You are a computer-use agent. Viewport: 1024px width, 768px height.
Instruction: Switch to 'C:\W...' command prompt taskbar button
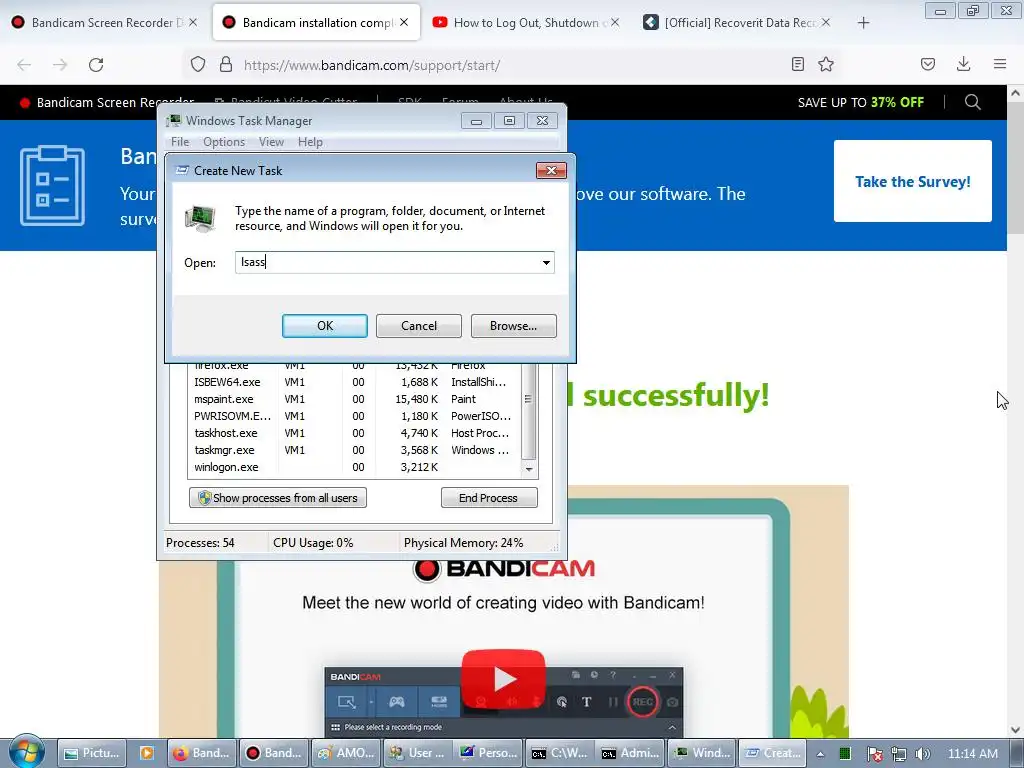pos(559,753)
